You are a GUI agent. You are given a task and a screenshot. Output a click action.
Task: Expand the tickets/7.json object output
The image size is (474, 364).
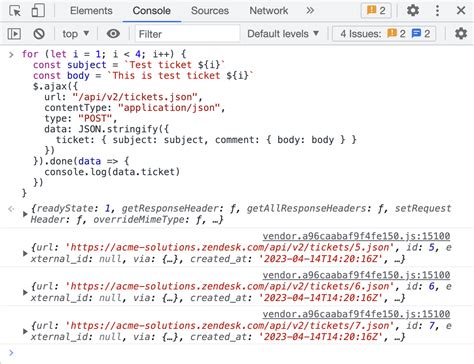25,331
